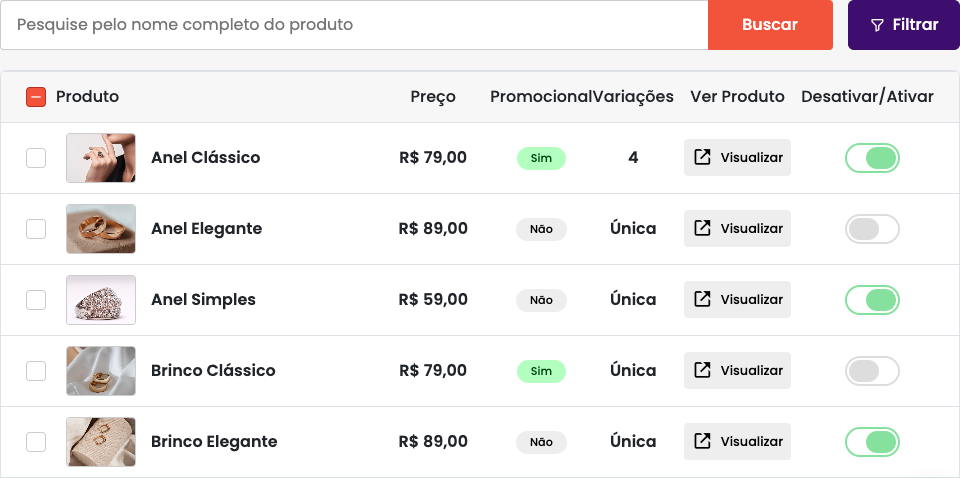Tick the Brinco Elegante row checkbox
Viewport: 960px width, 478px height.
(36, 442)
